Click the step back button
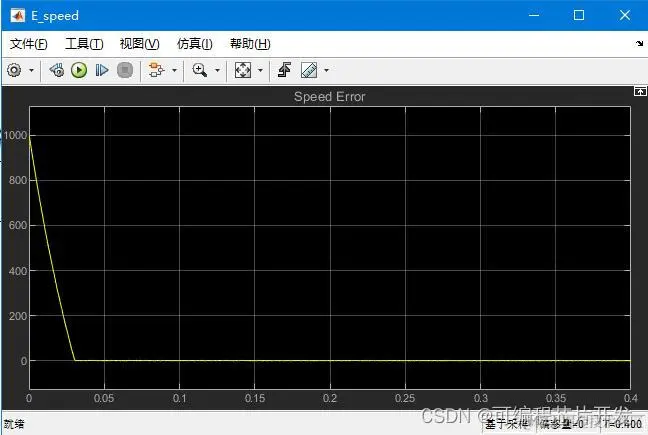Screen dimensions: 648x435 click(x=57, y=70)
